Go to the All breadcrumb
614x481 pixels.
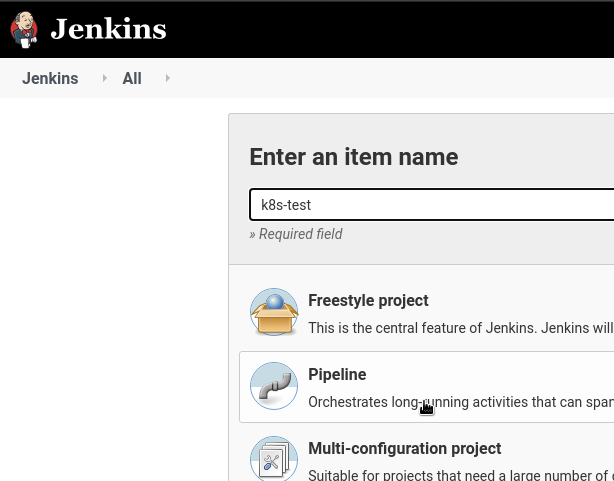(132, 78)
